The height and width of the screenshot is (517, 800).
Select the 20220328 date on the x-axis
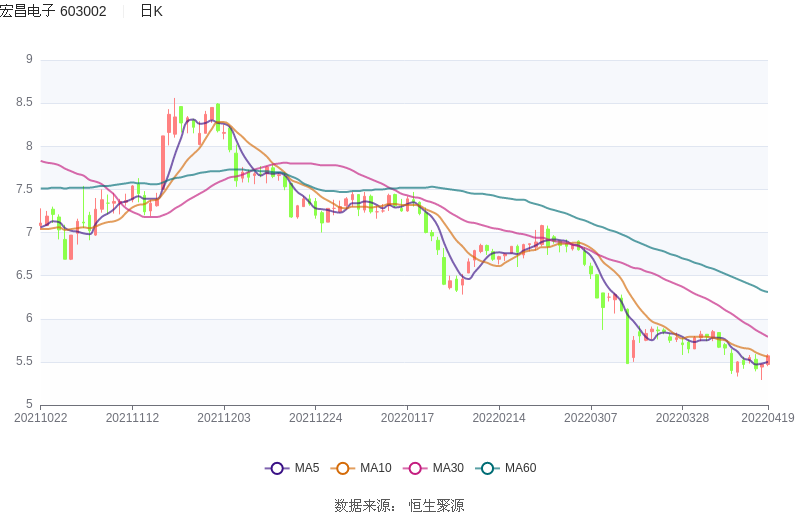point(681,418)
